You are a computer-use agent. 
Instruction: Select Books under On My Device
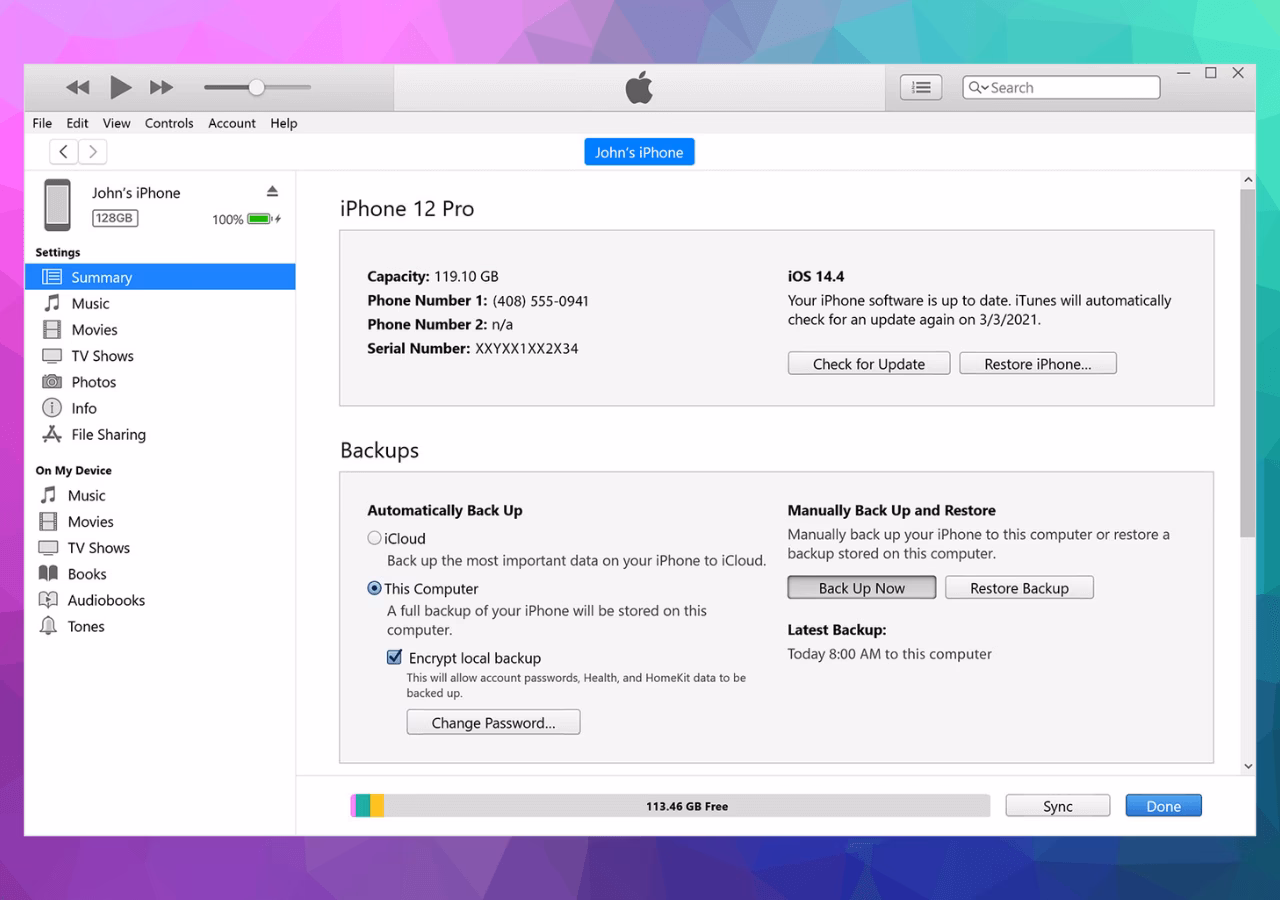[x=88, y=573]
